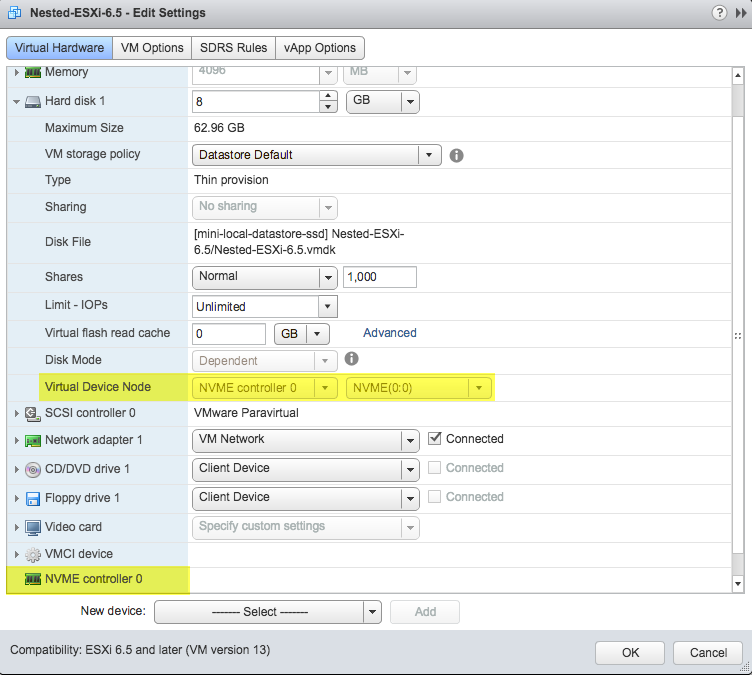Click the OK button
752x675 pixels.
(x=630, y=653)
